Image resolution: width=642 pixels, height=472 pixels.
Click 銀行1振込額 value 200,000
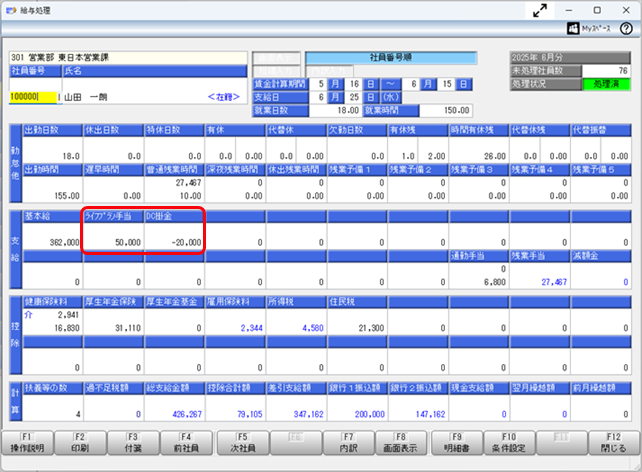[x=370, y=414]
